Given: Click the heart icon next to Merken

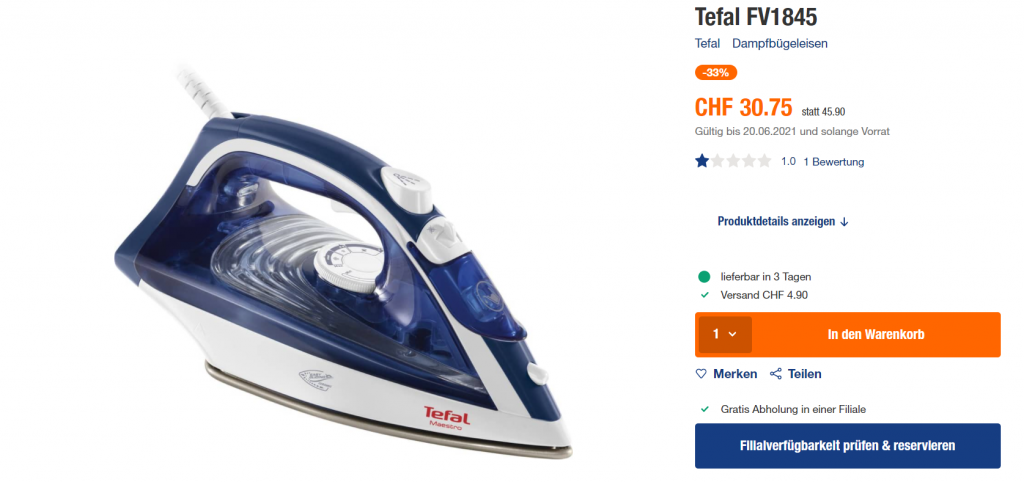Looking at the screenshot, I should [x=701, y=374].
